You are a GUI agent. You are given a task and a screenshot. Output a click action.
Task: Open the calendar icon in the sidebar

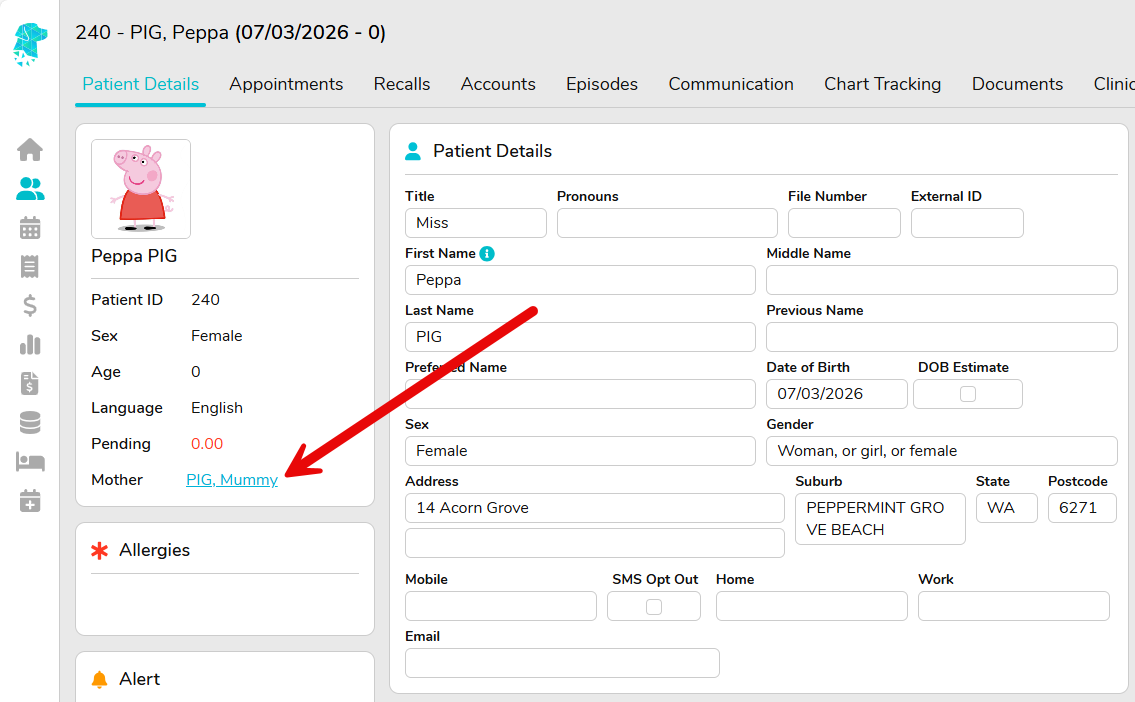30,228
